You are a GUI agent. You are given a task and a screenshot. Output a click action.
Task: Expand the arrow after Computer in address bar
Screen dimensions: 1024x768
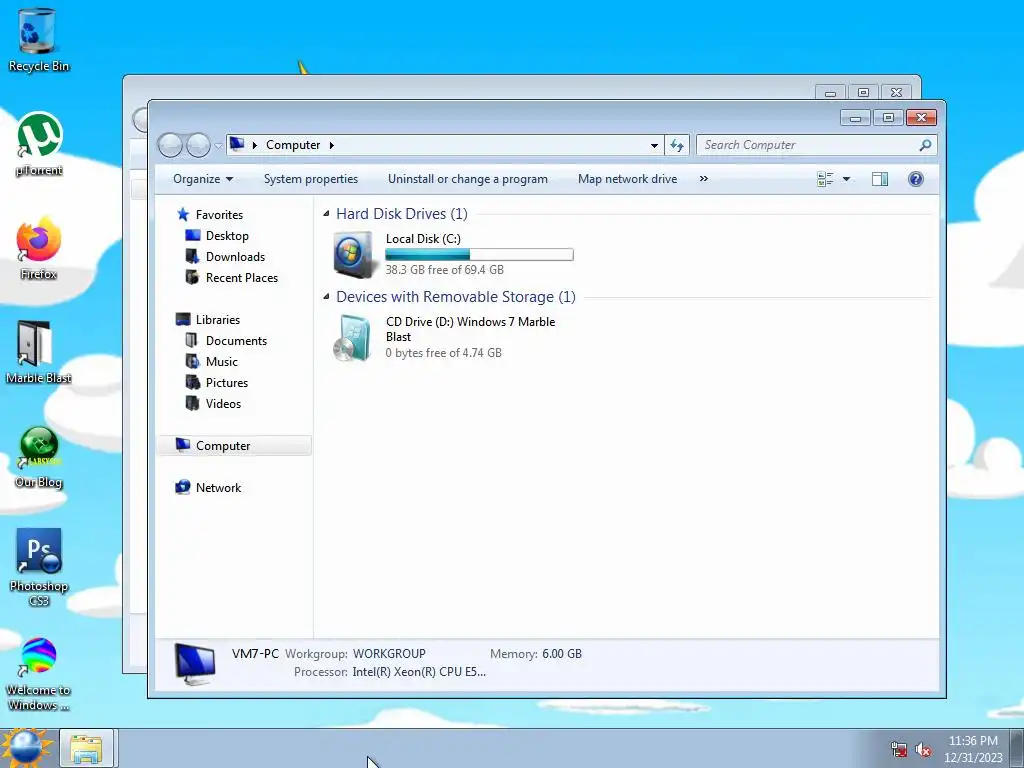332,145
